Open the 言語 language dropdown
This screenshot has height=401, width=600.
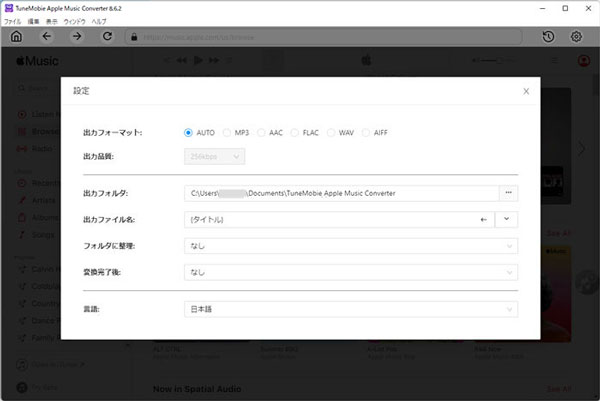[351, 309]
